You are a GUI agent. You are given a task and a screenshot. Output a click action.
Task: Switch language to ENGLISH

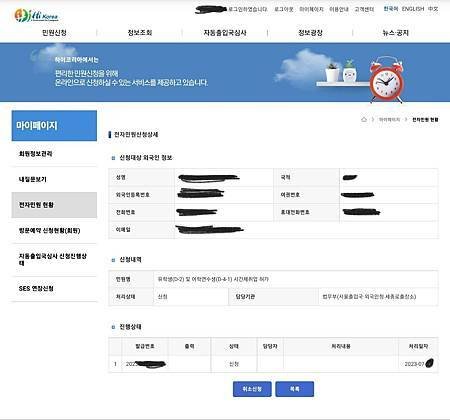[x=413, y=9]
